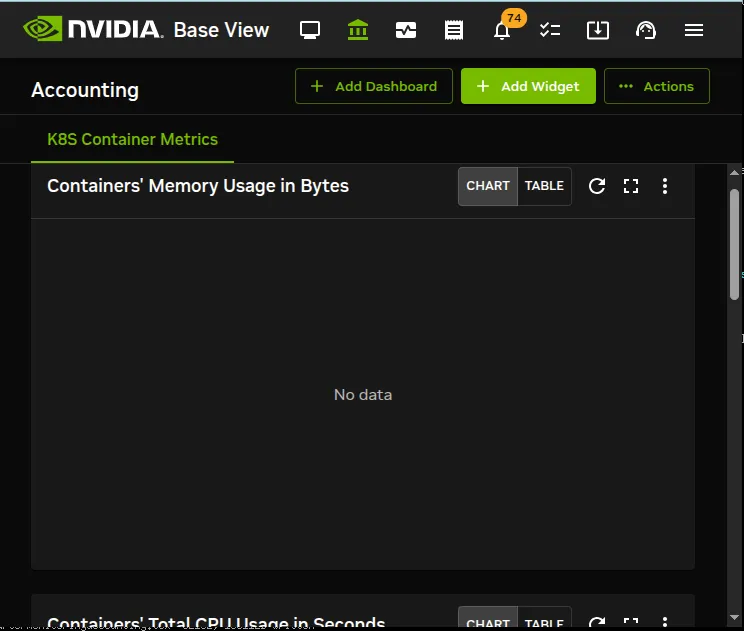744x631 pixels.
Task: Click the 'No data' message
Action: [363, 395]
